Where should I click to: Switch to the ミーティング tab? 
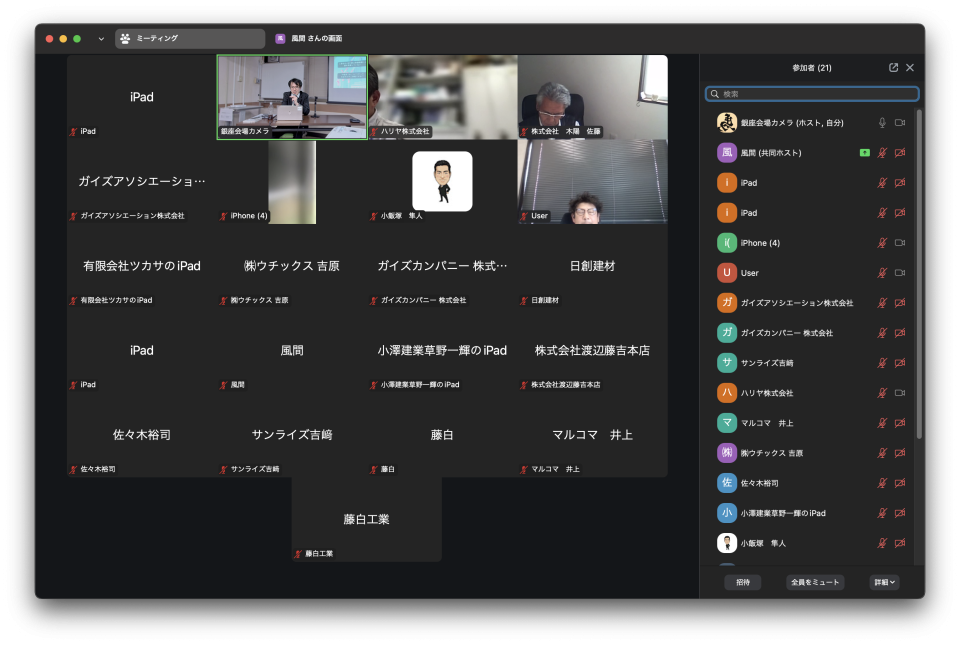(x=190, y=39)
